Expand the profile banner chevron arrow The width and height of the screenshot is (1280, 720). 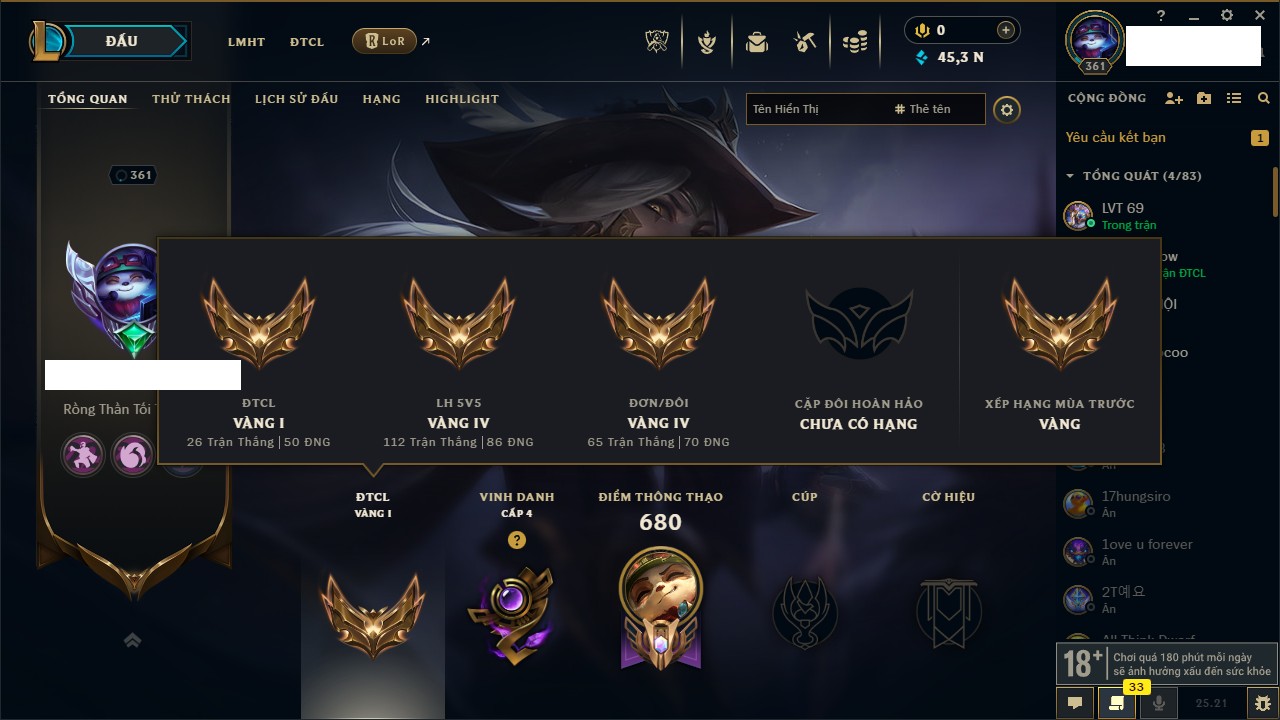click(132, 641)
